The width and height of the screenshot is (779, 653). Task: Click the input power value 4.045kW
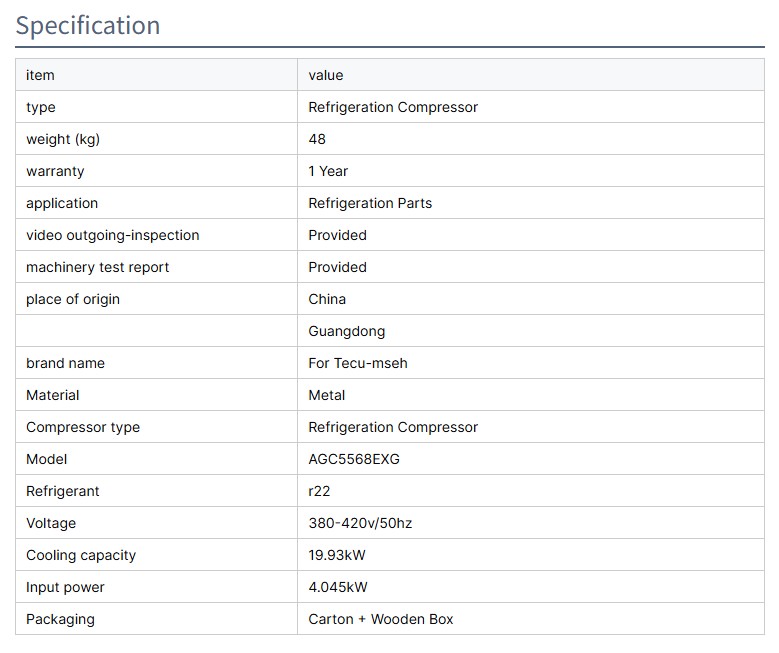338,587
